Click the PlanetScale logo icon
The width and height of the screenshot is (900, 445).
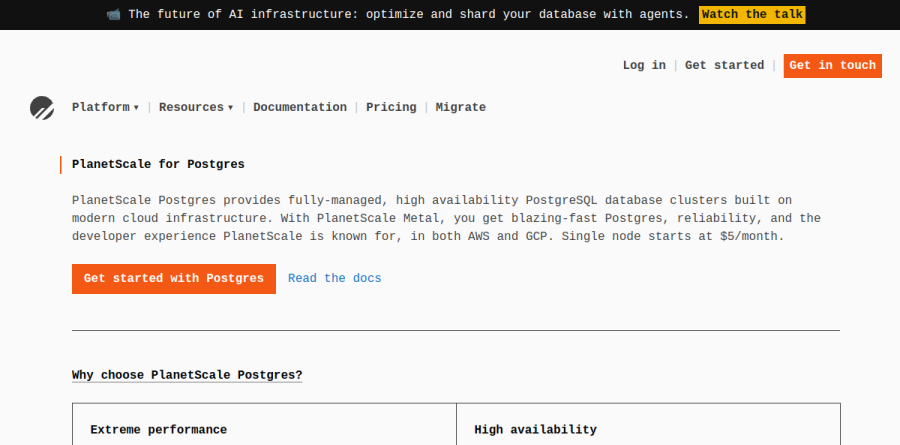[x=42, y=108]
